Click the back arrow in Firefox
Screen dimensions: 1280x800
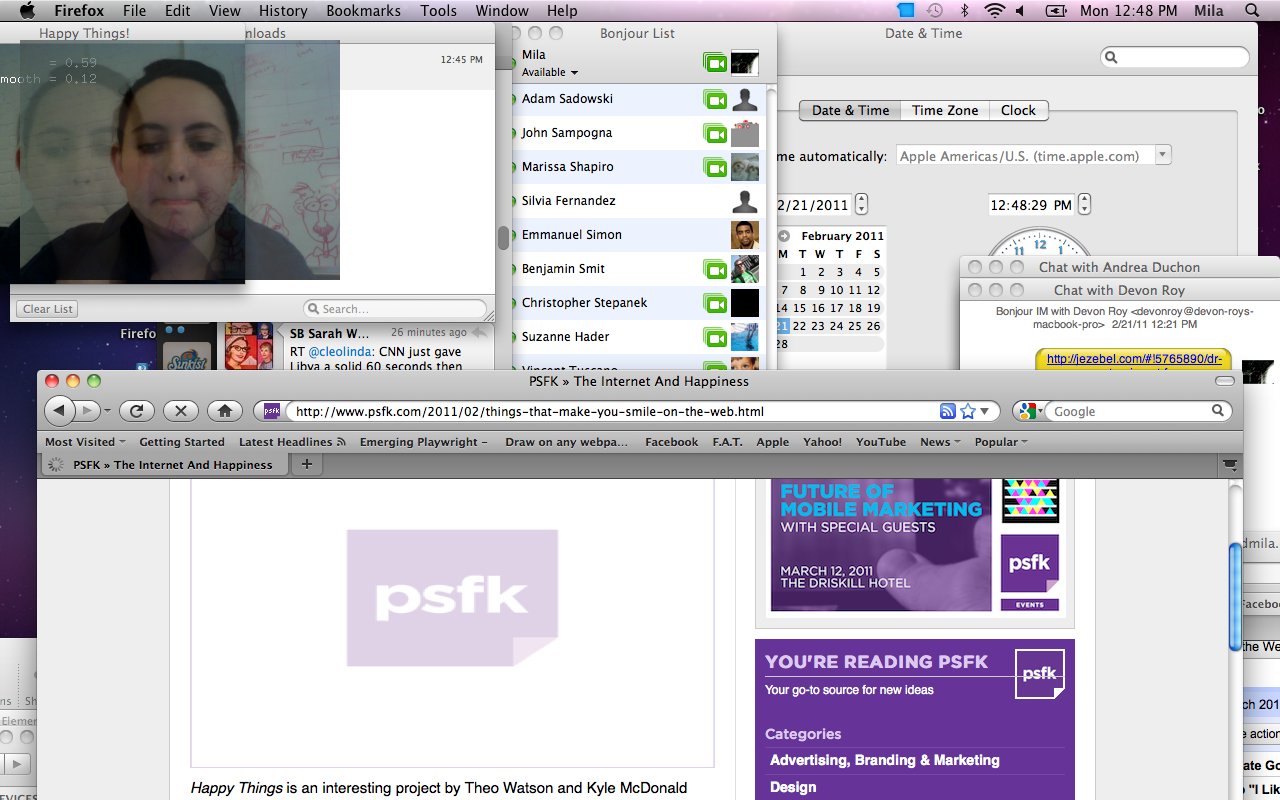[x=59, y=411]
